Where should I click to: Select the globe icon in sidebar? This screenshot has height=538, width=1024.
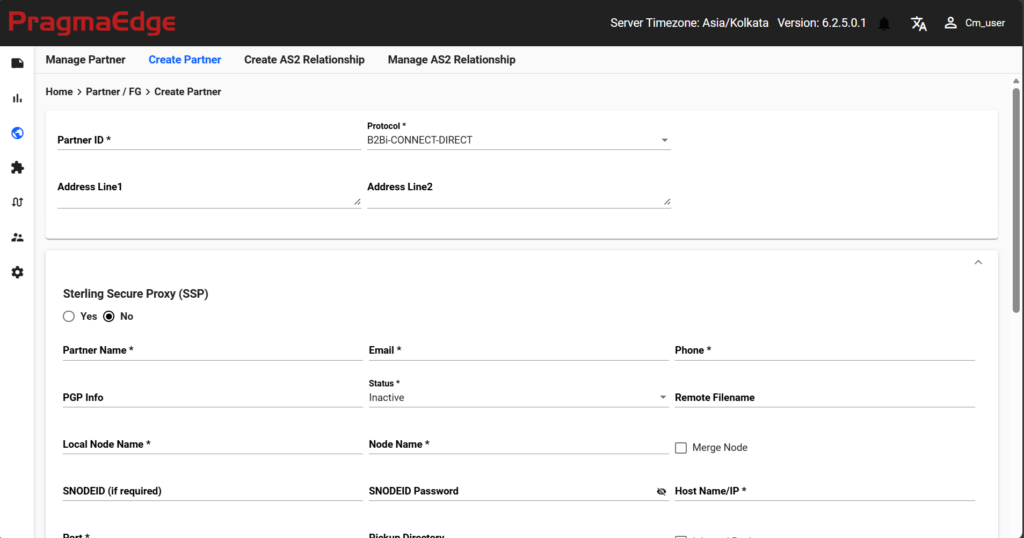(18, 133)
